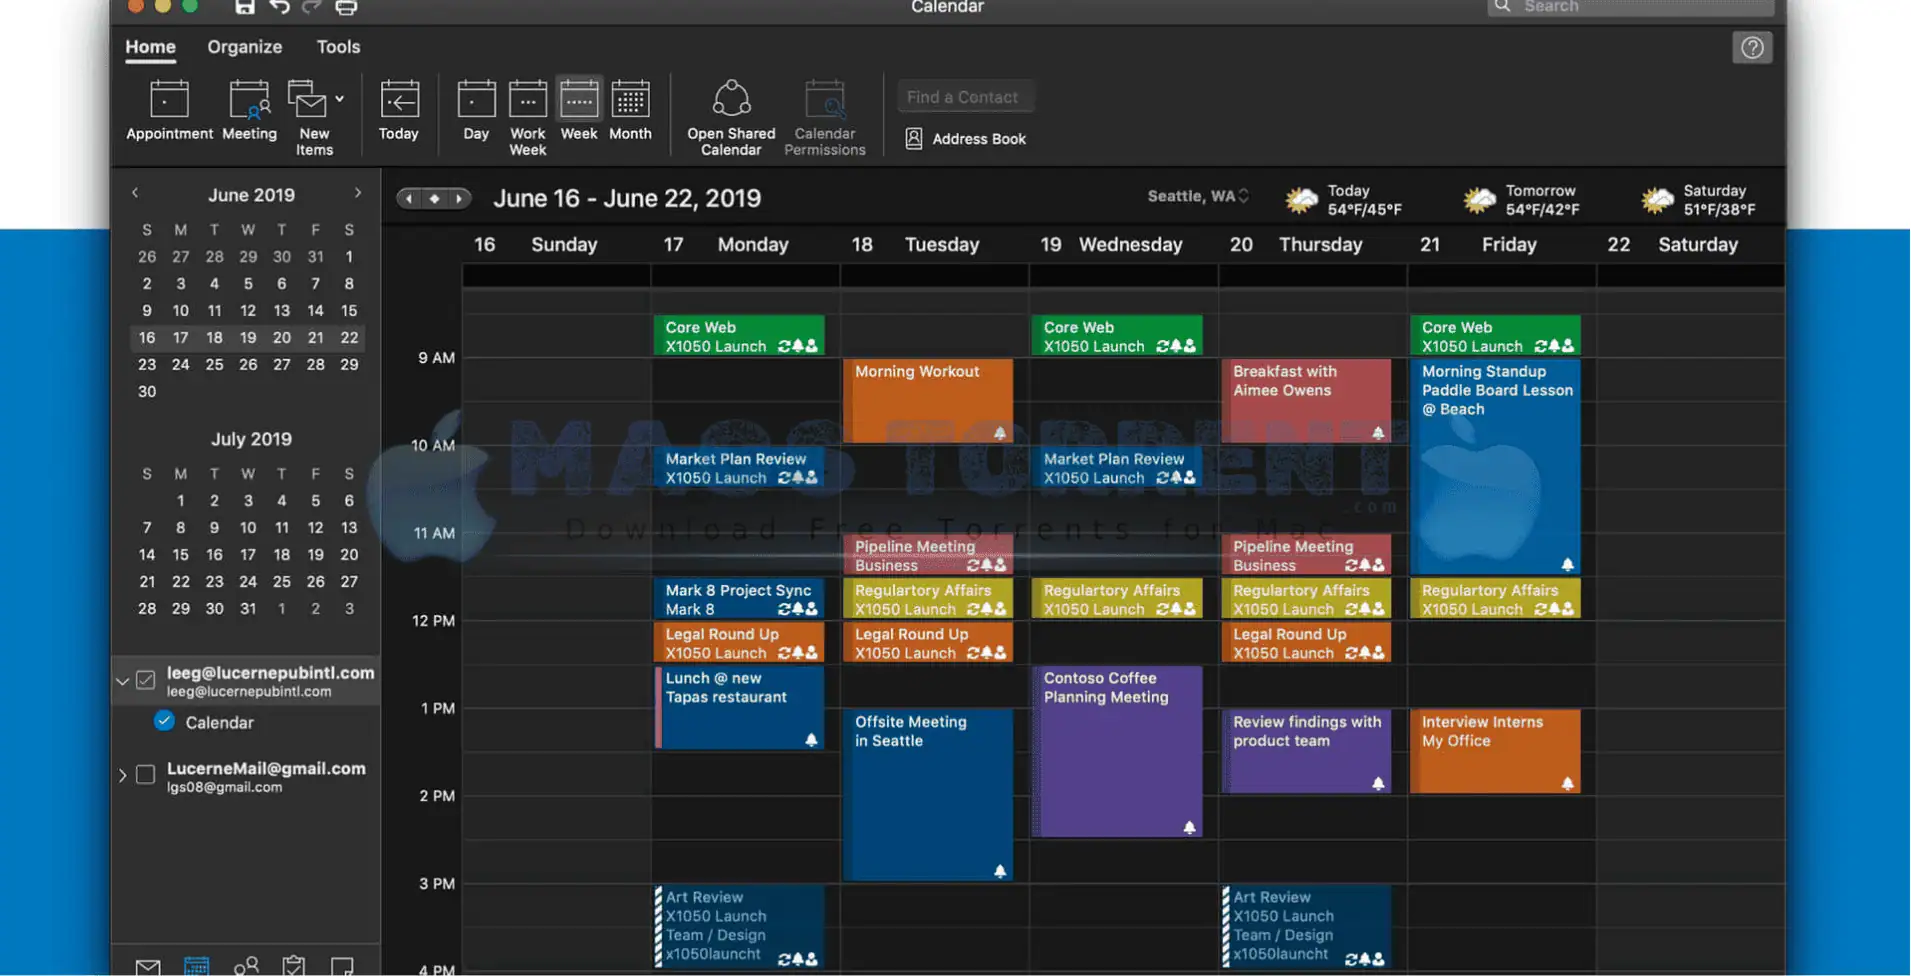Switch to Tasks view
1911x976 pixels.
pos(293,966)
